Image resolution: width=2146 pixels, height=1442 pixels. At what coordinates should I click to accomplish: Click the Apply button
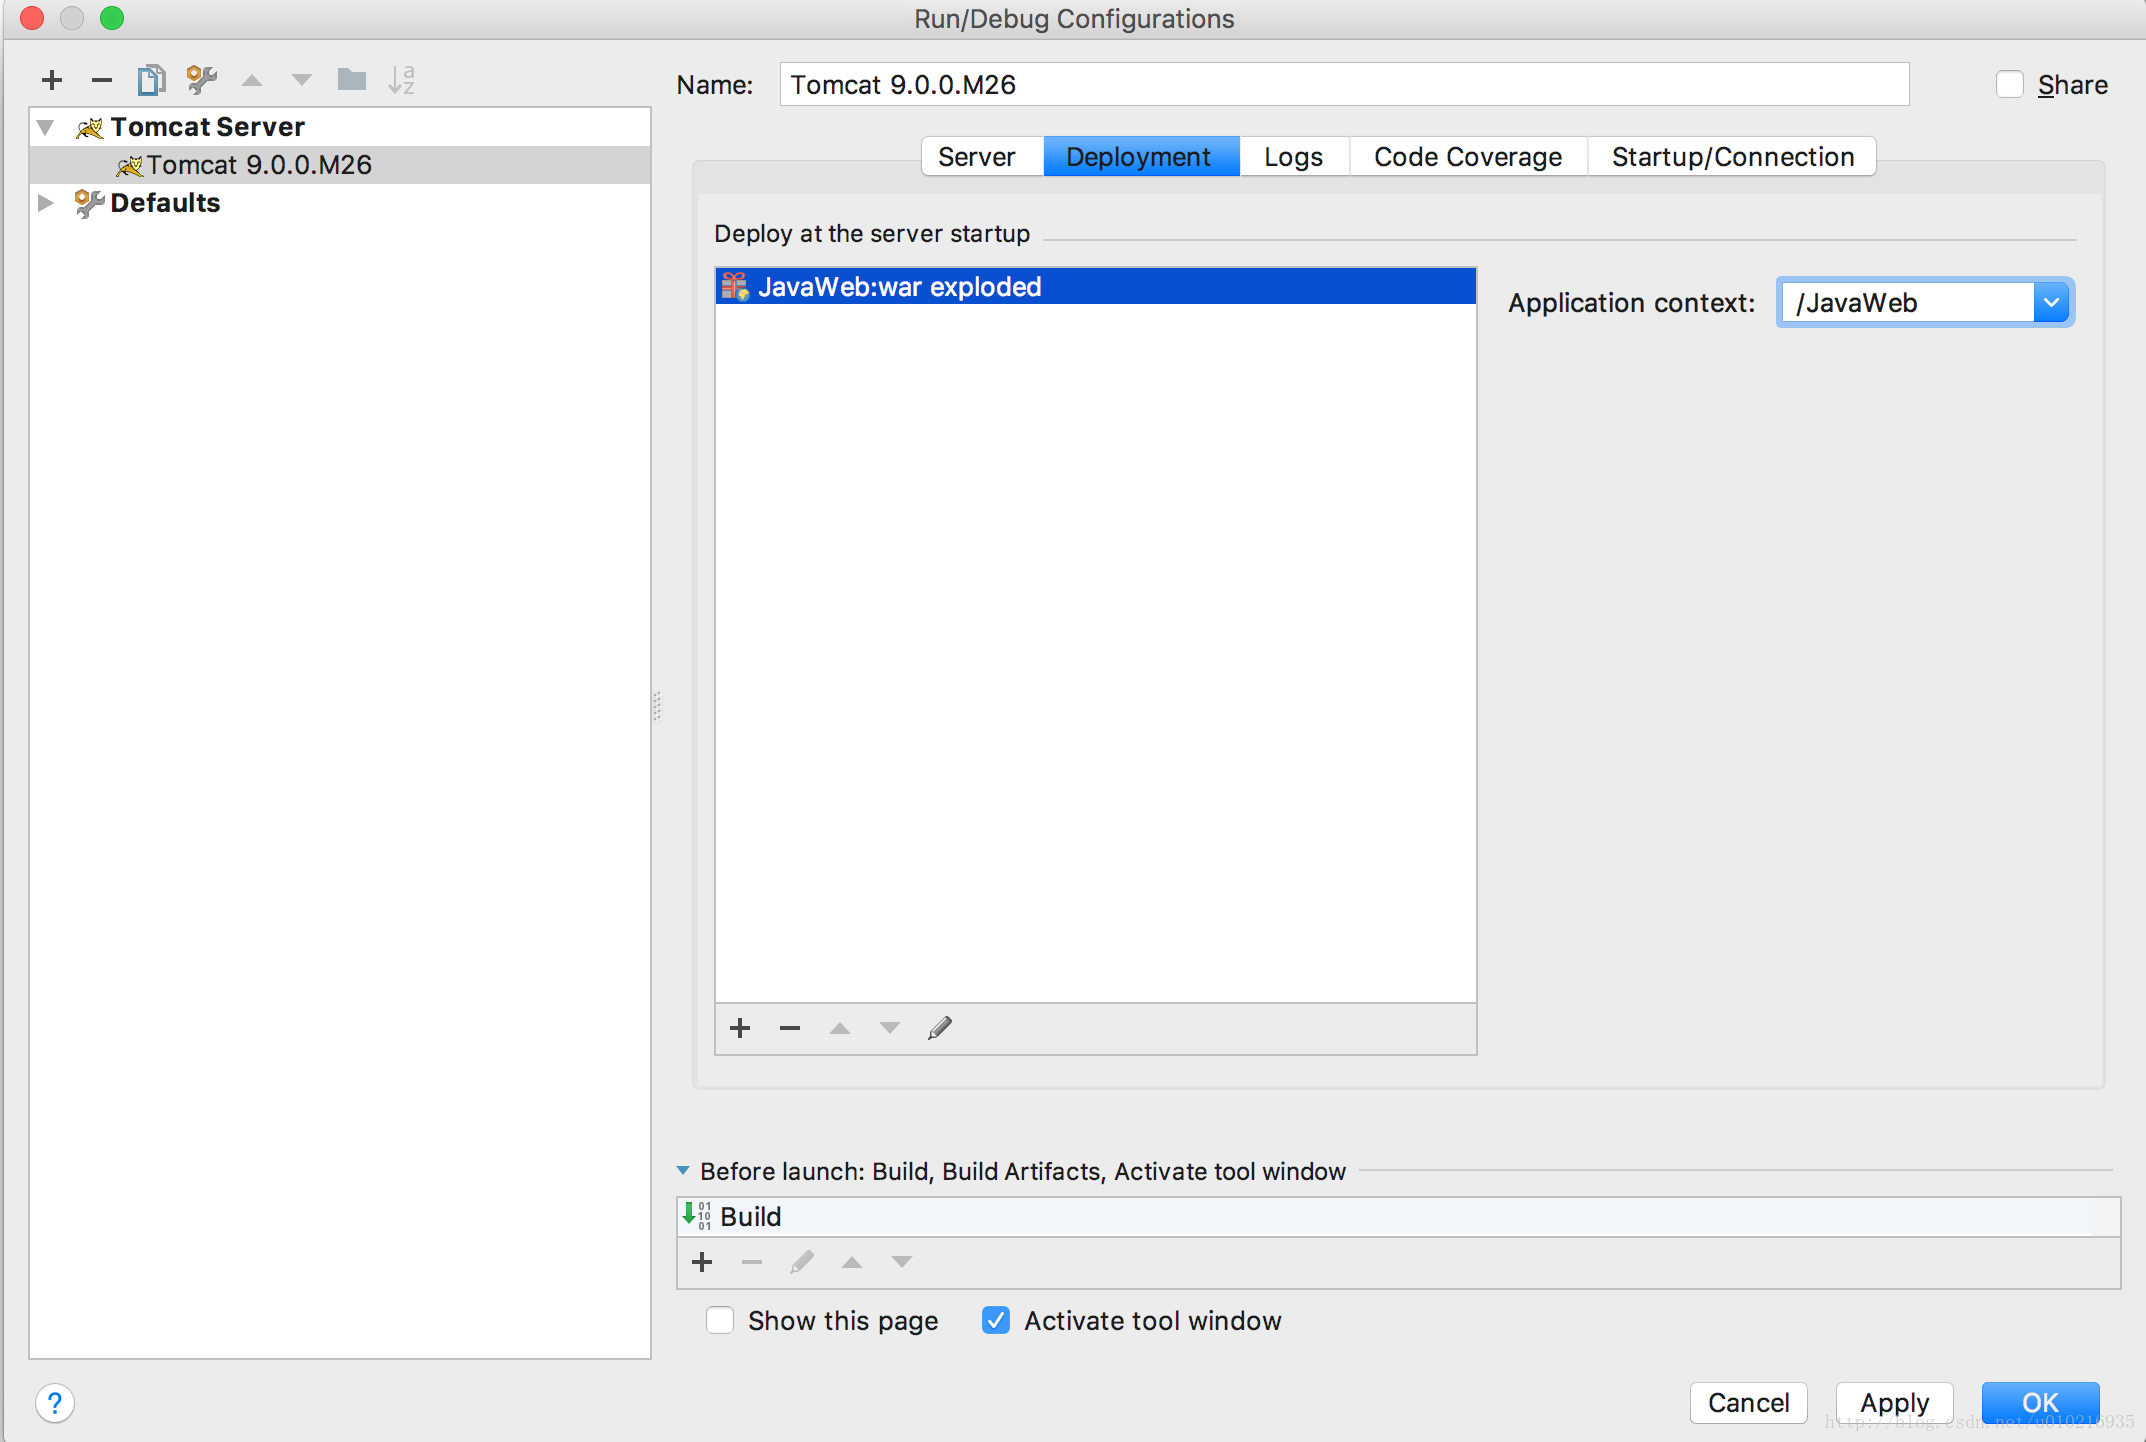(x=1894, y=1403)
